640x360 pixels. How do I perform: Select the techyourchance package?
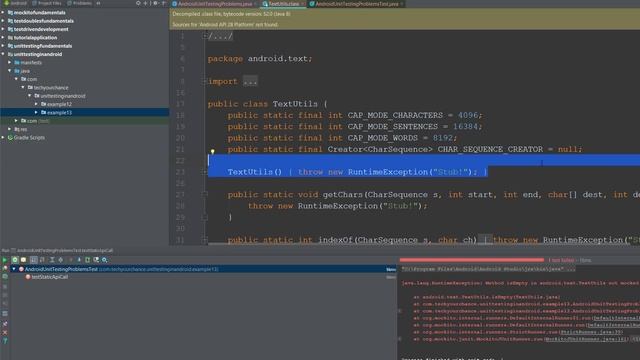pos(51,87)
